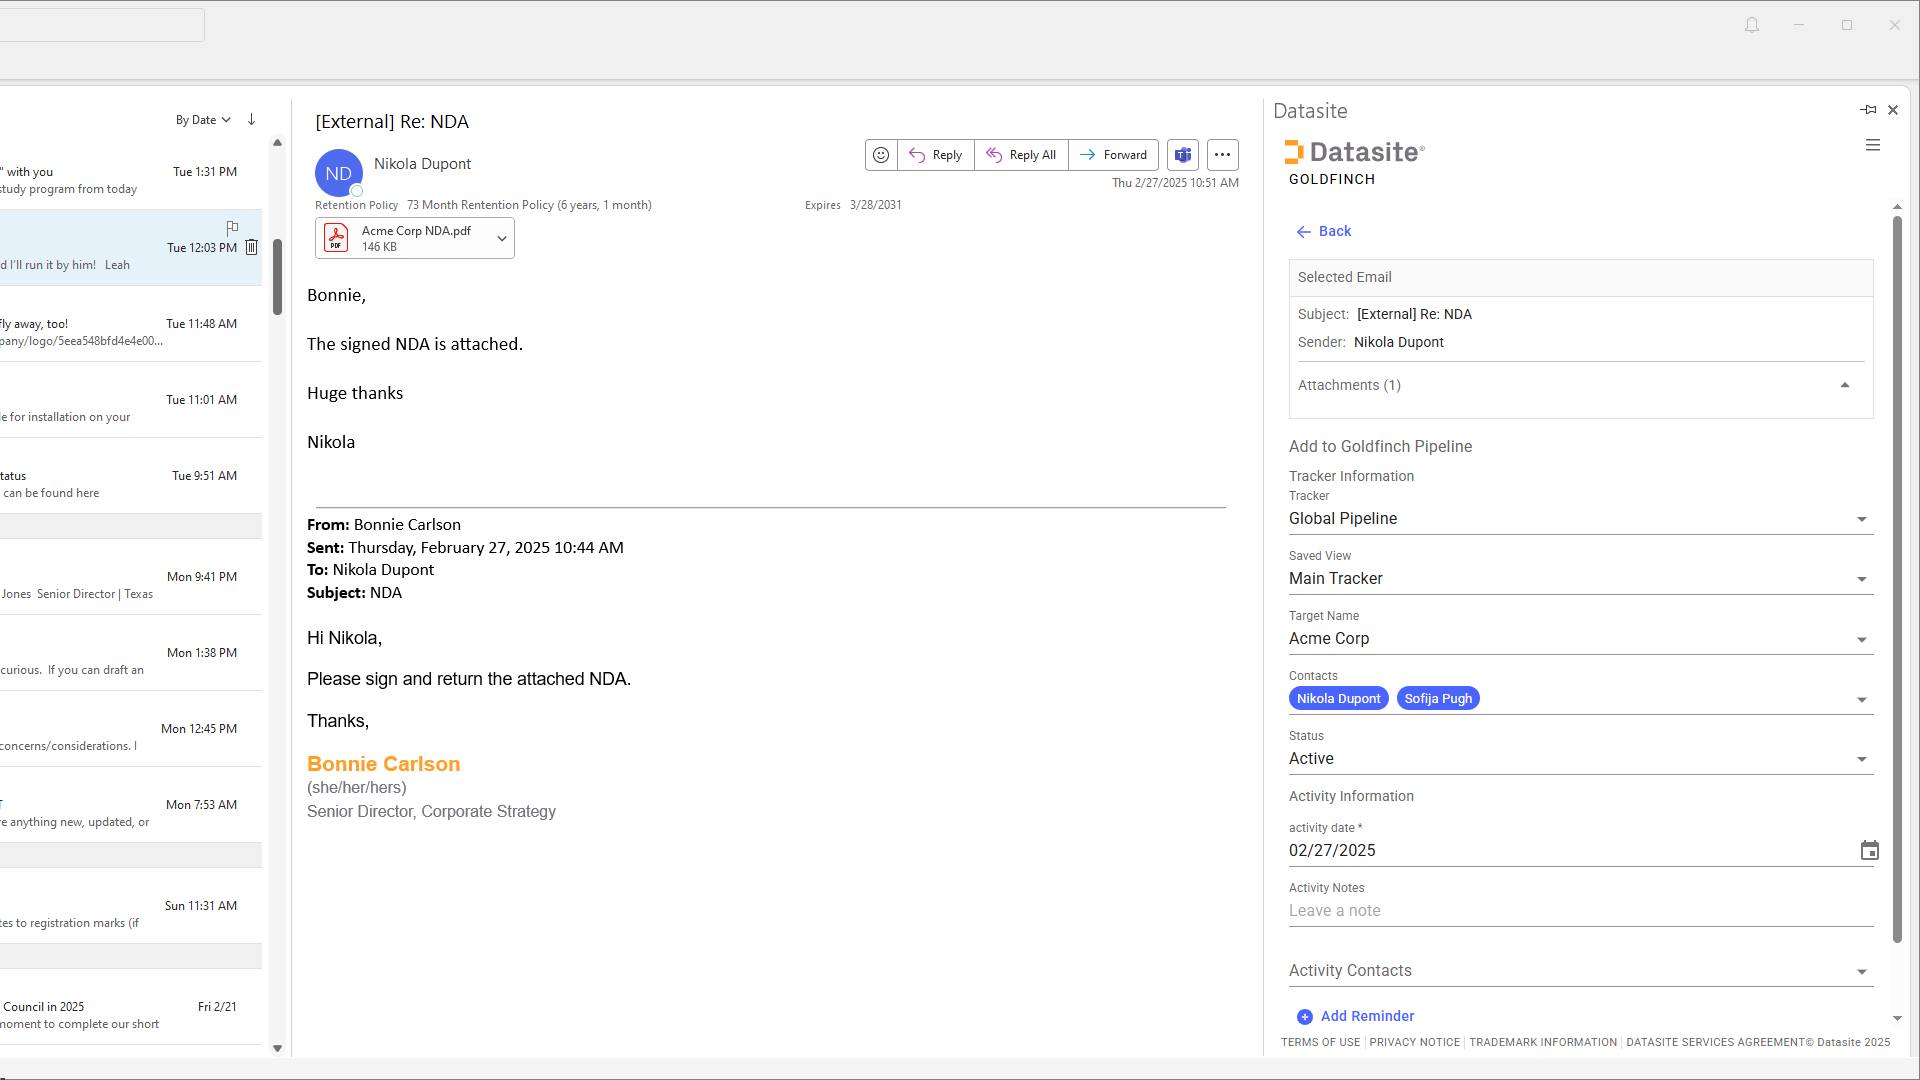Image resolution: width=1920 pixels, height=1080 pixels.
Task: Flag the Tue 12:03 PM message
Action: click(232, 227)
